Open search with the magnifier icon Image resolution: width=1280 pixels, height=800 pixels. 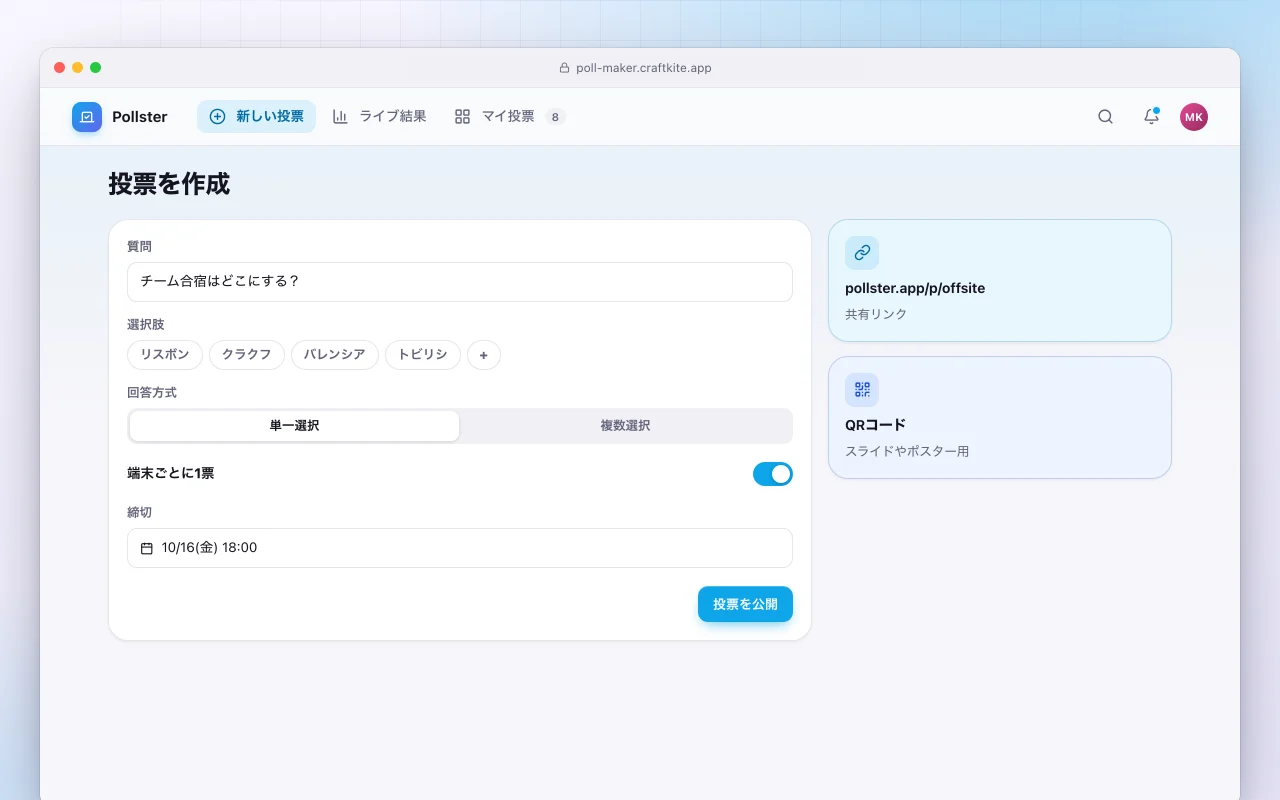(1105, 117)
